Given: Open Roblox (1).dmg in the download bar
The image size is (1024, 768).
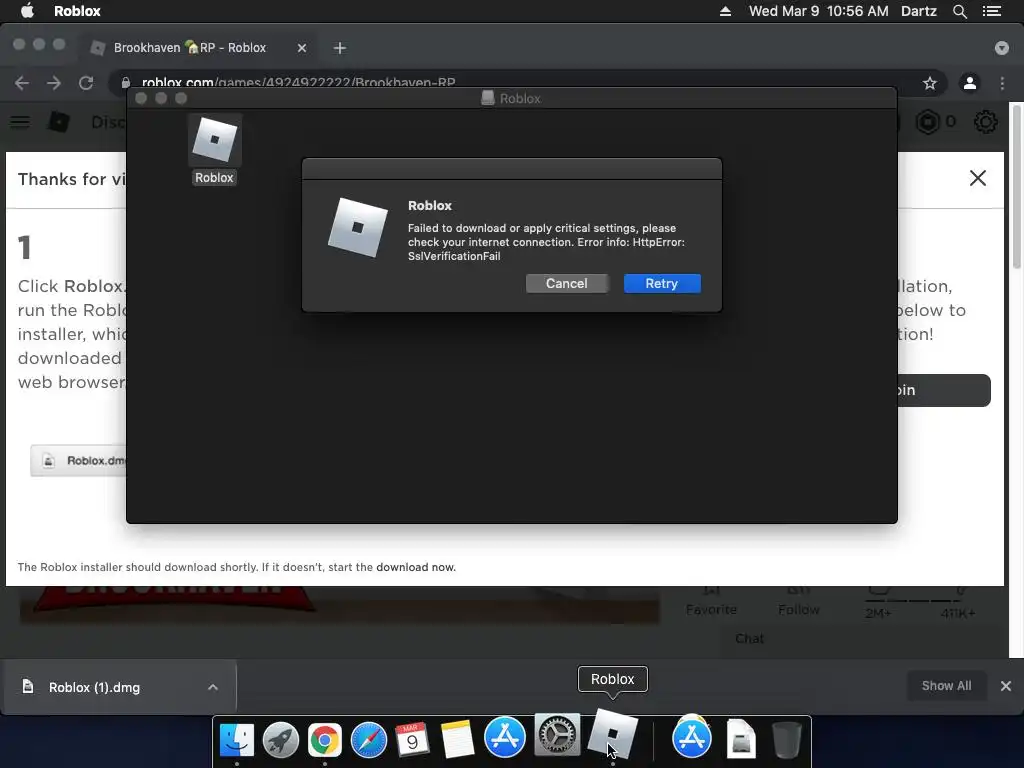Looking at the screenshot, I should (93, 687).
